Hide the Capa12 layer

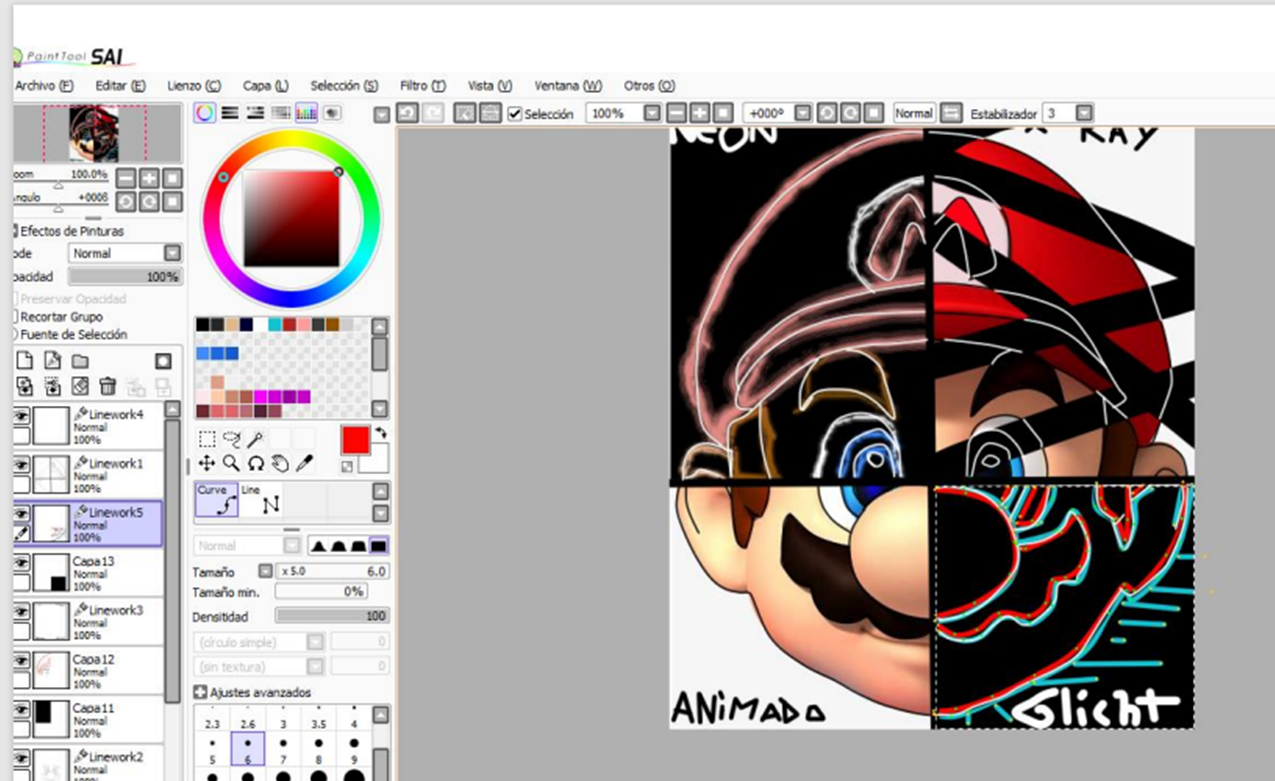click(x=21, y=660)
